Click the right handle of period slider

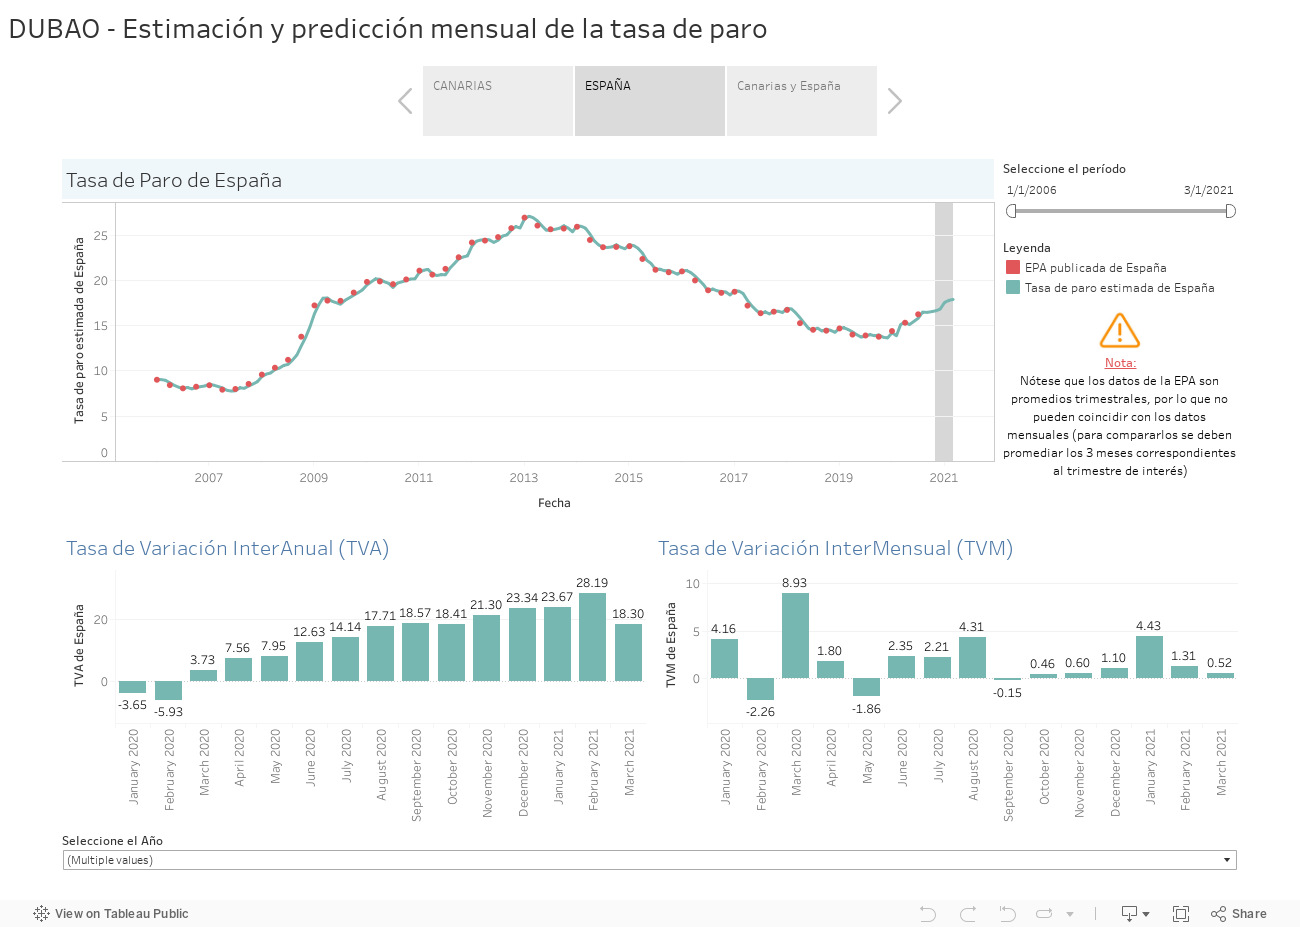tap(1230, 211)
